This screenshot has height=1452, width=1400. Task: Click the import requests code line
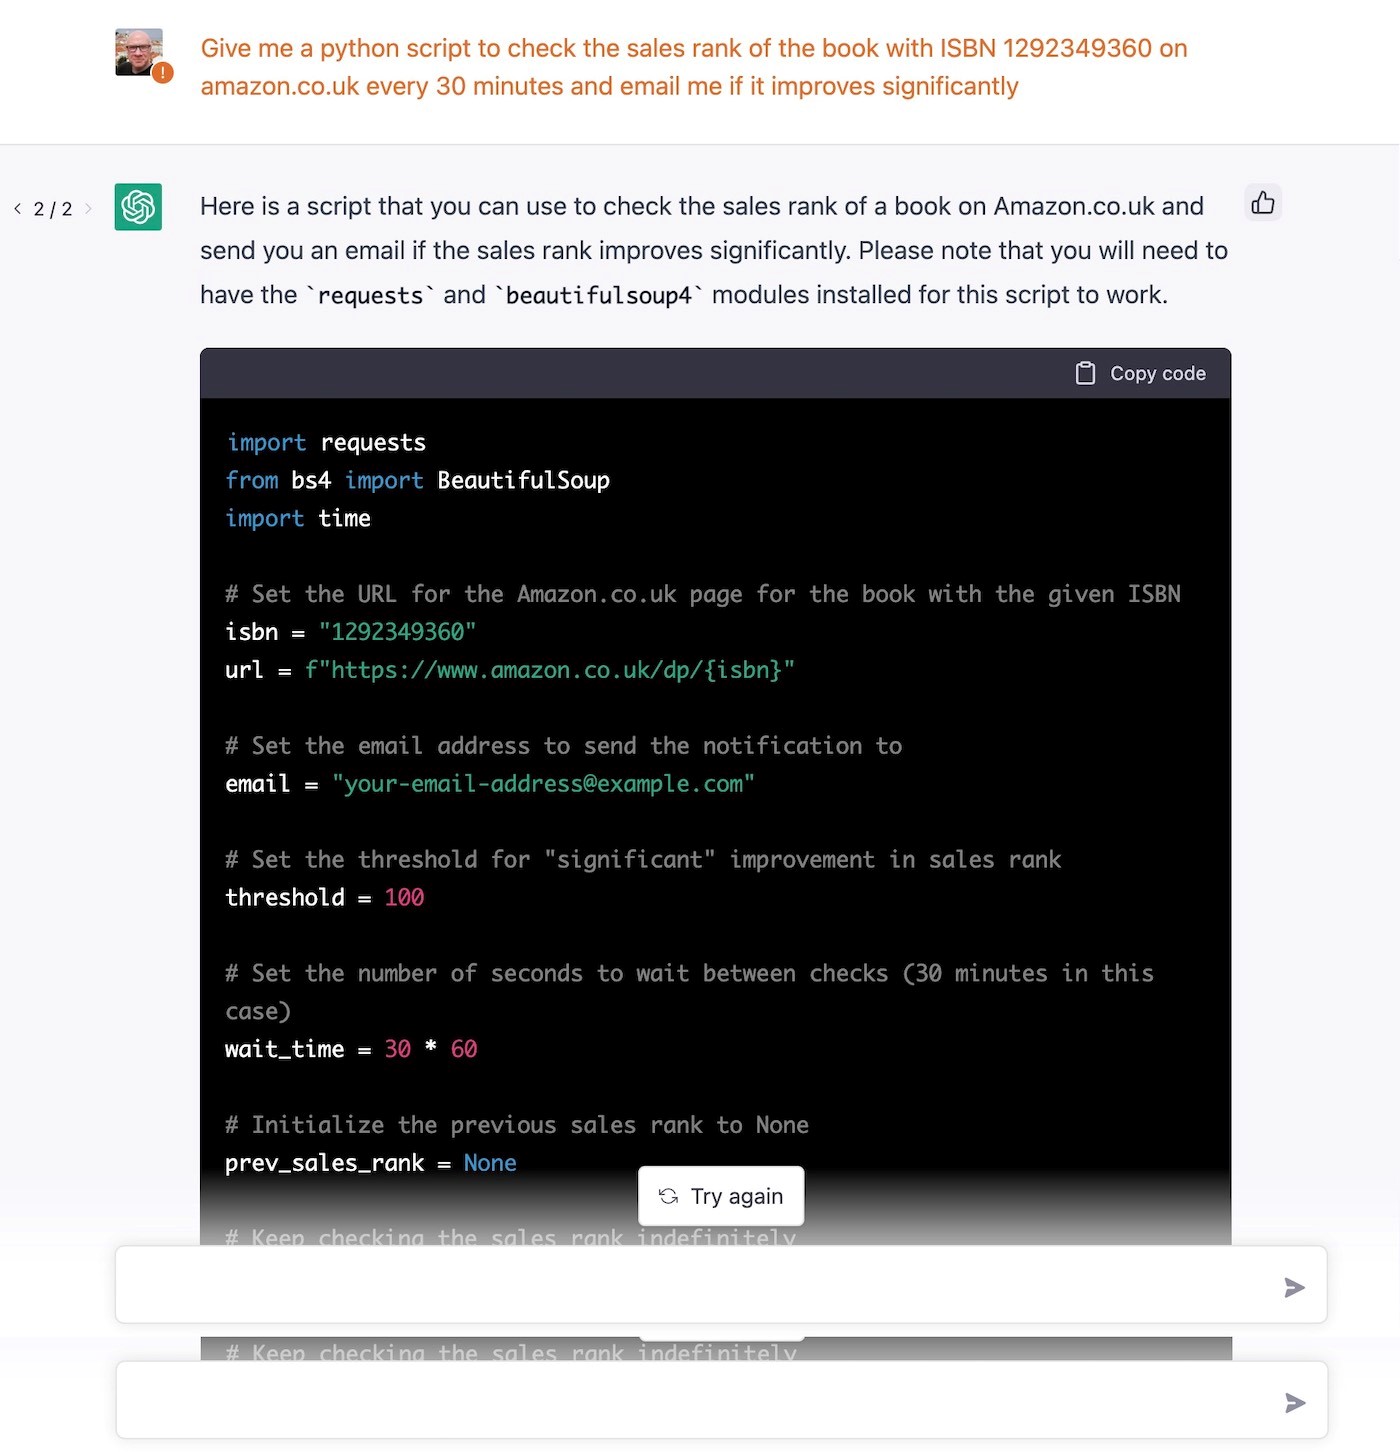(x=326, y=443)
